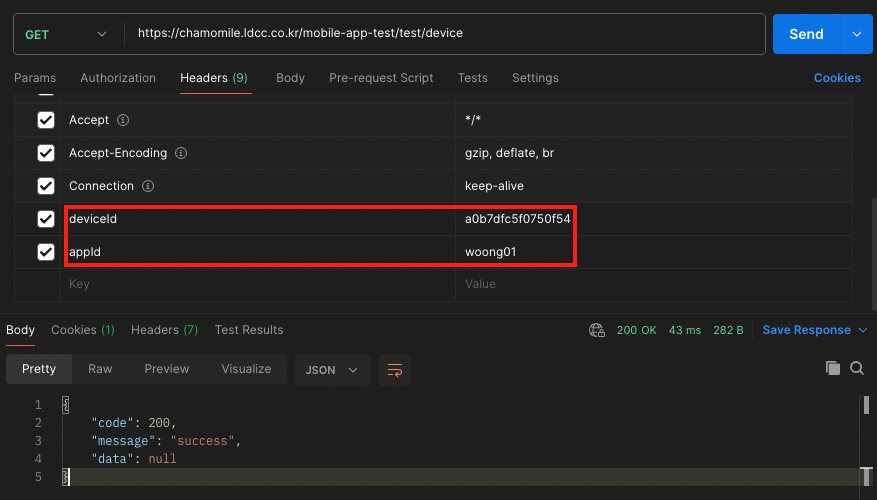Copy the response body using copy icon
This screenshot has height=500, width=877.
click(833, 368)
